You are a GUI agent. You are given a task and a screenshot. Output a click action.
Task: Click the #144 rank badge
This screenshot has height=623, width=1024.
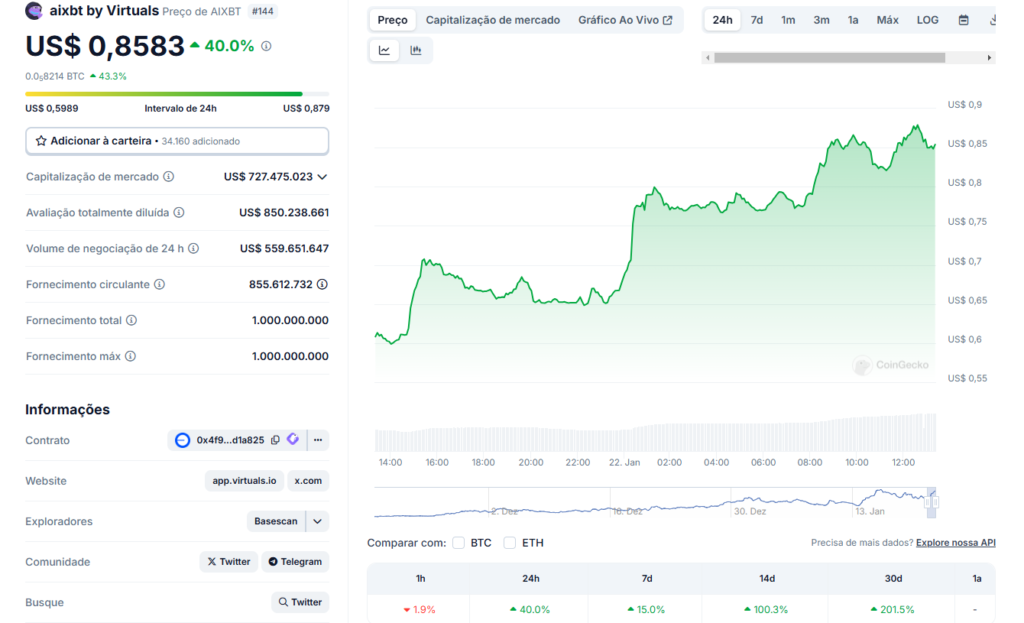coord(263,11)
